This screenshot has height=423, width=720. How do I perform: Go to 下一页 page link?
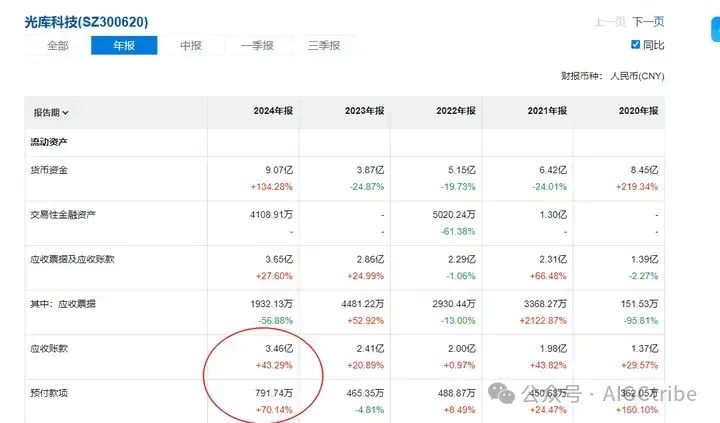pyautogui.click(x=648, y=22)
